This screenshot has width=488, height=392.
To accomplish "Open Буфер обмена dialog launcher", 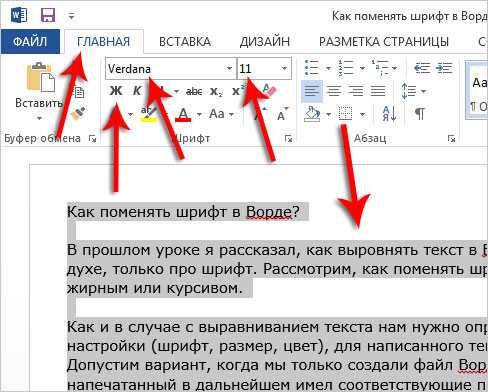I will coord(92,138).
